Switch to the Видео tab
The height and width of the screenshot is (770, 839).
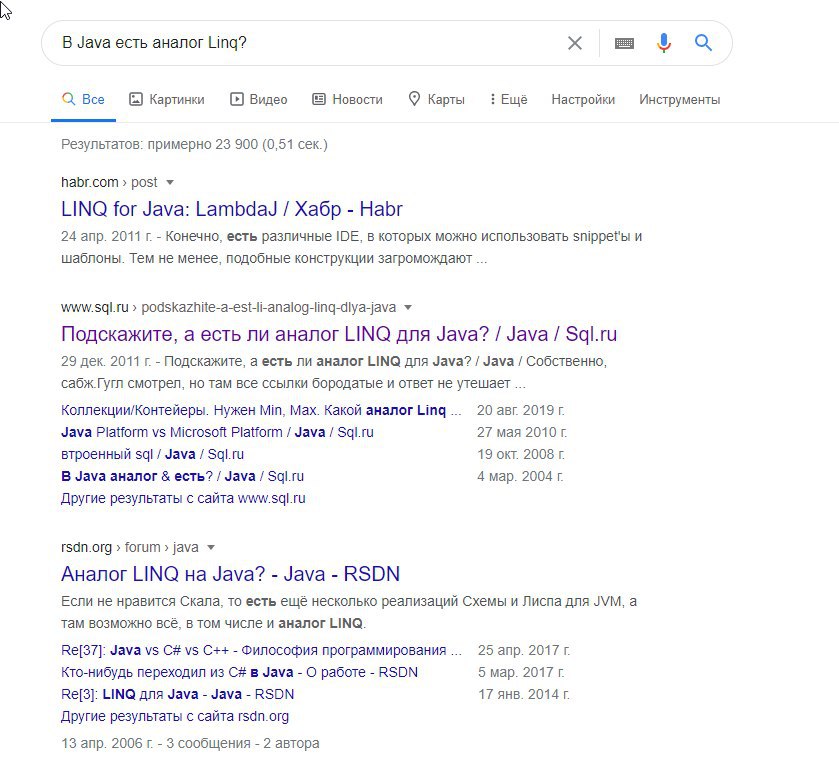point(259,100)
